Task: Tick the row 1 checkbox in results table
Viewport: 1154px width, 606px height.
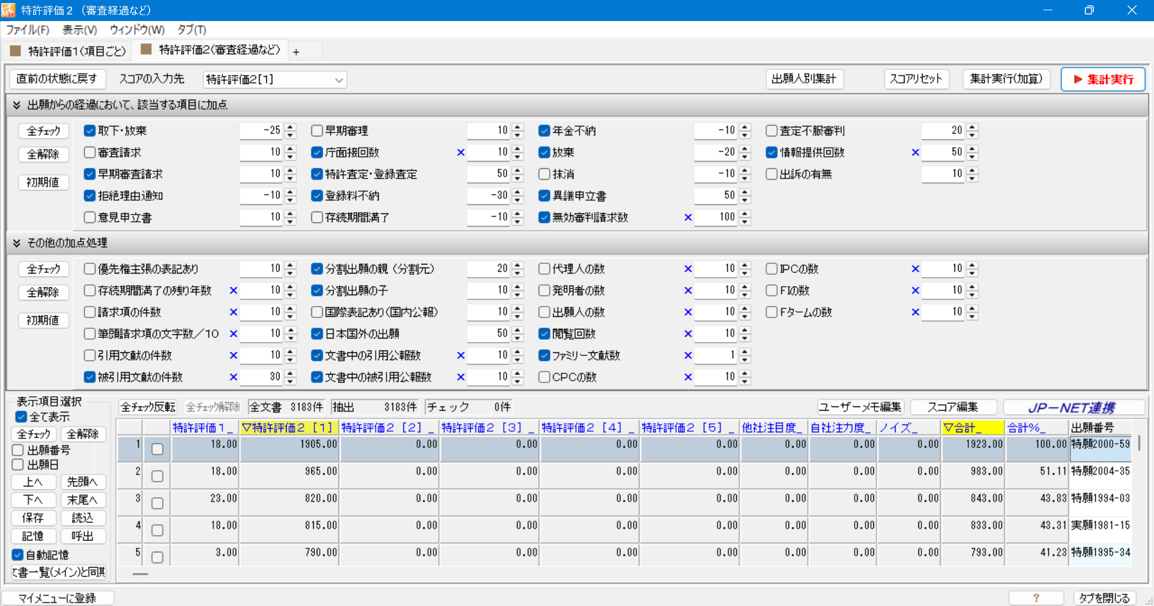Action: click(x=157, y=449)
